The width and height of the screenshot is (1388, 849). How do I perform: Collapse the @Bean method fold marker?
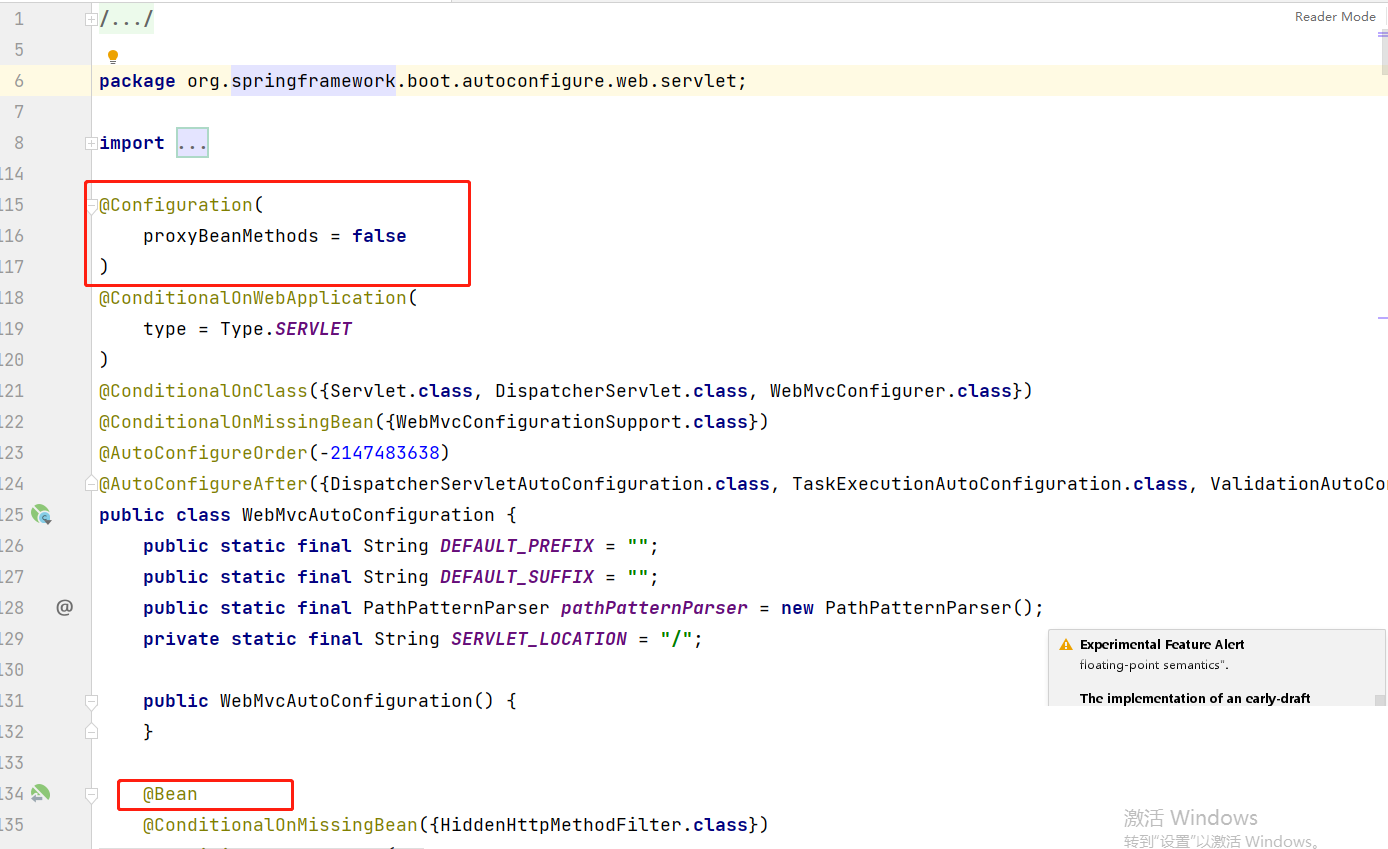[x=91, y=794]
